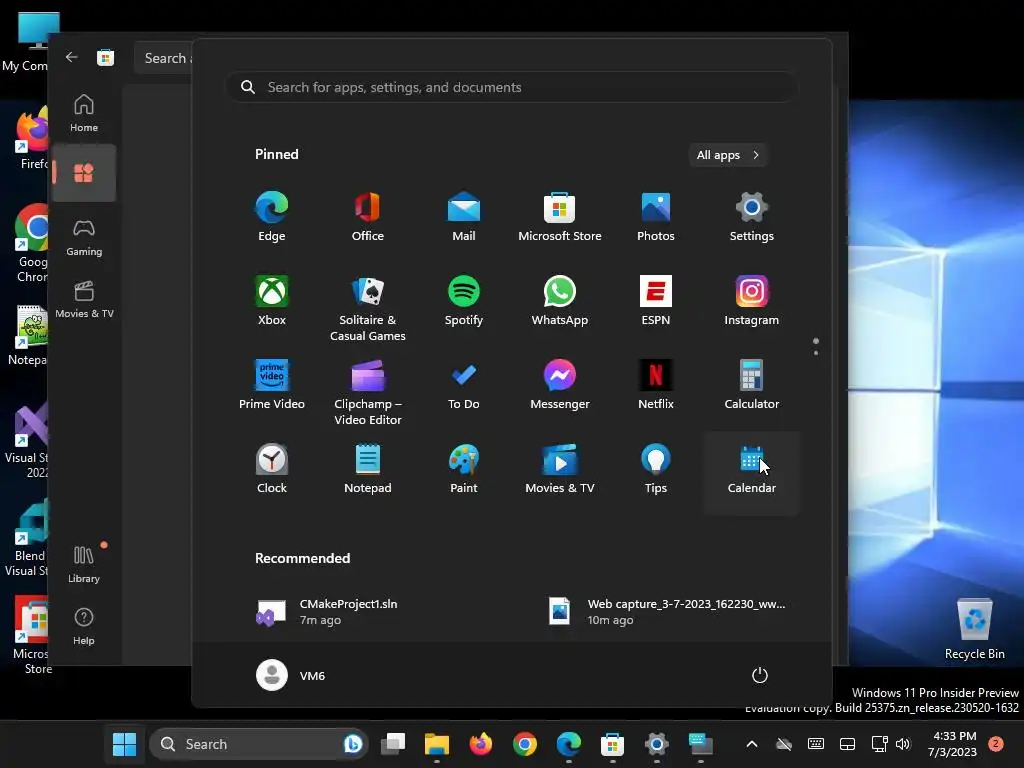This screenshot has width=1024, height=768.
Task: Open the ESPN app
Action: 656,301
